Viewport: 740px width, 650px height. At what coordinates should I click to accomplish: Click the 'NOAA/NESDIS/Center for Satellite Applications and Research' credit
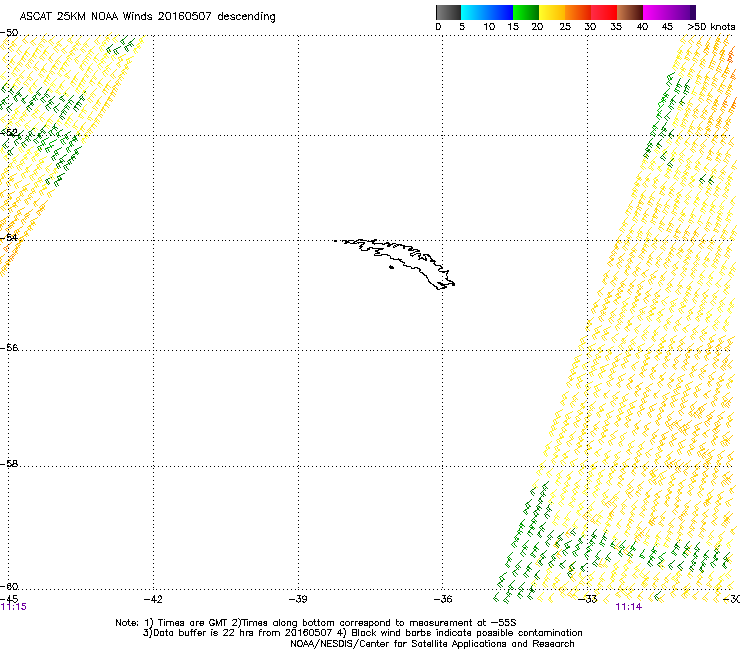[432, 644]
